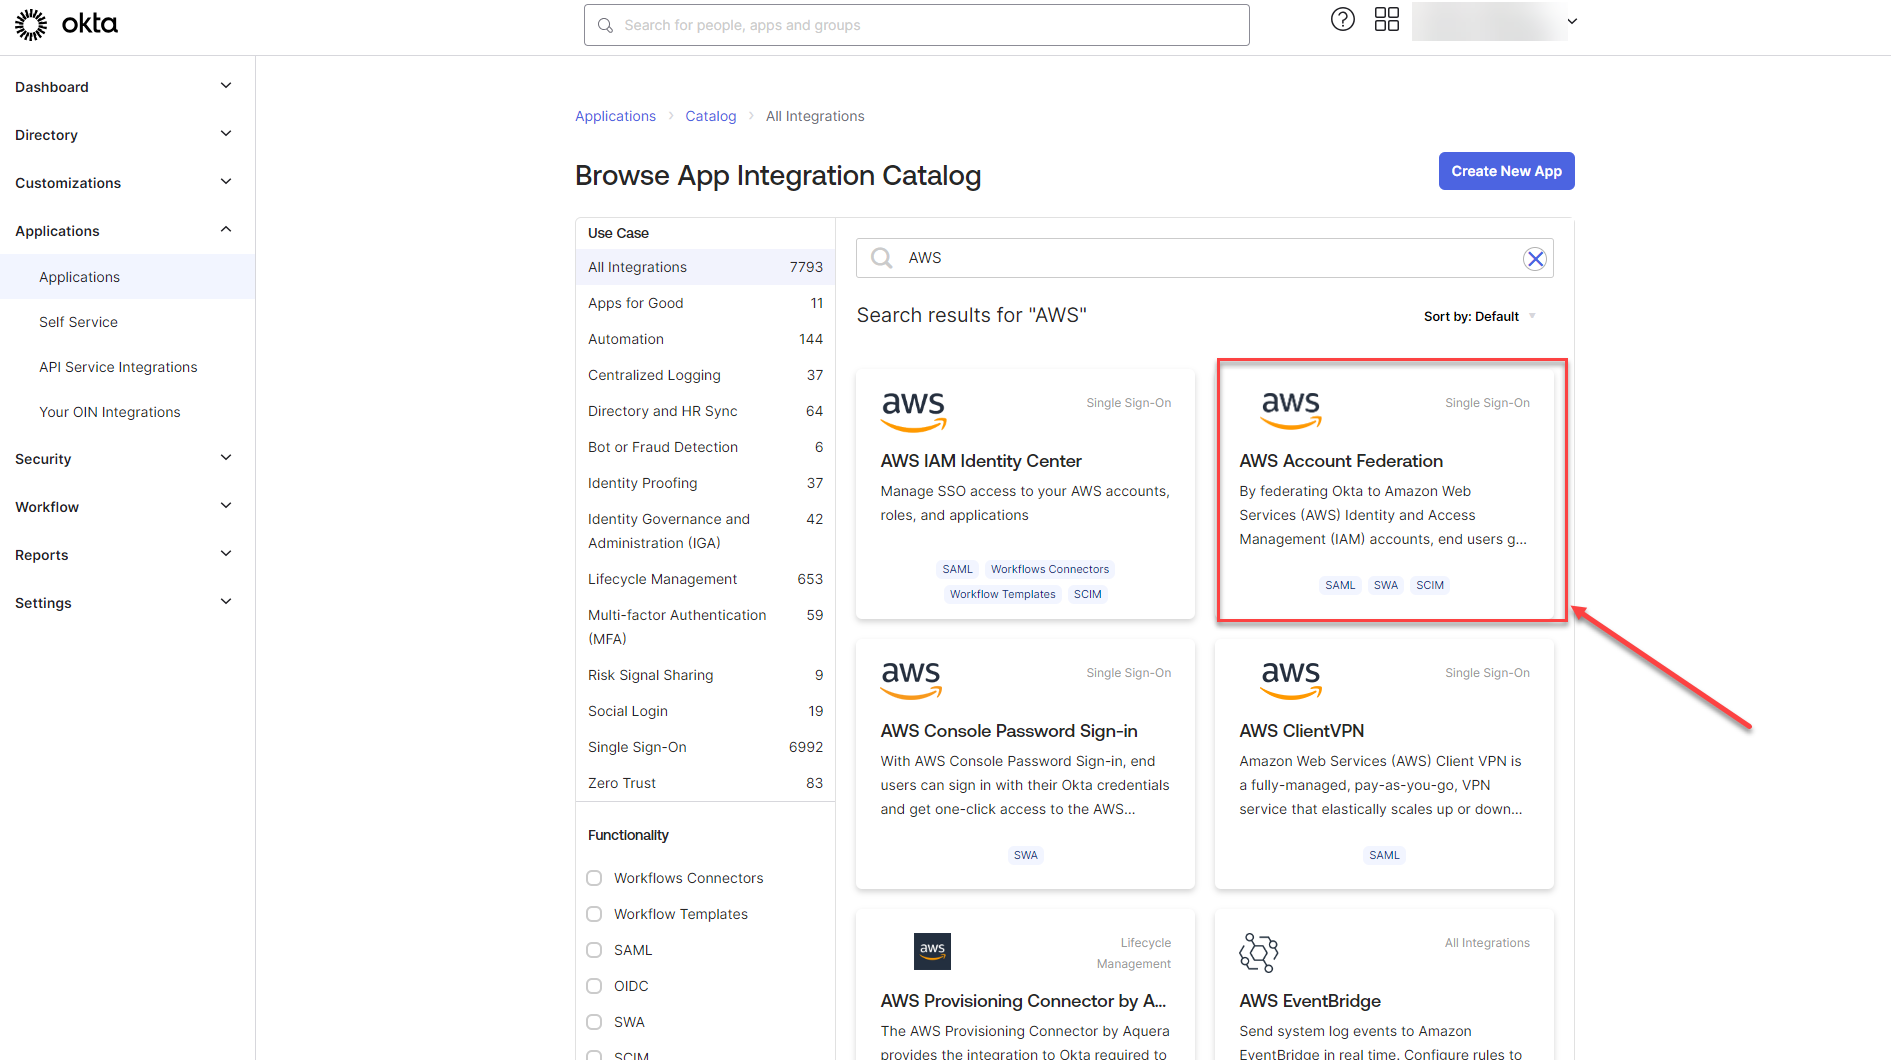
Task: Click the AWS IAM Identity Center logo
Action: tap(913, 410)
